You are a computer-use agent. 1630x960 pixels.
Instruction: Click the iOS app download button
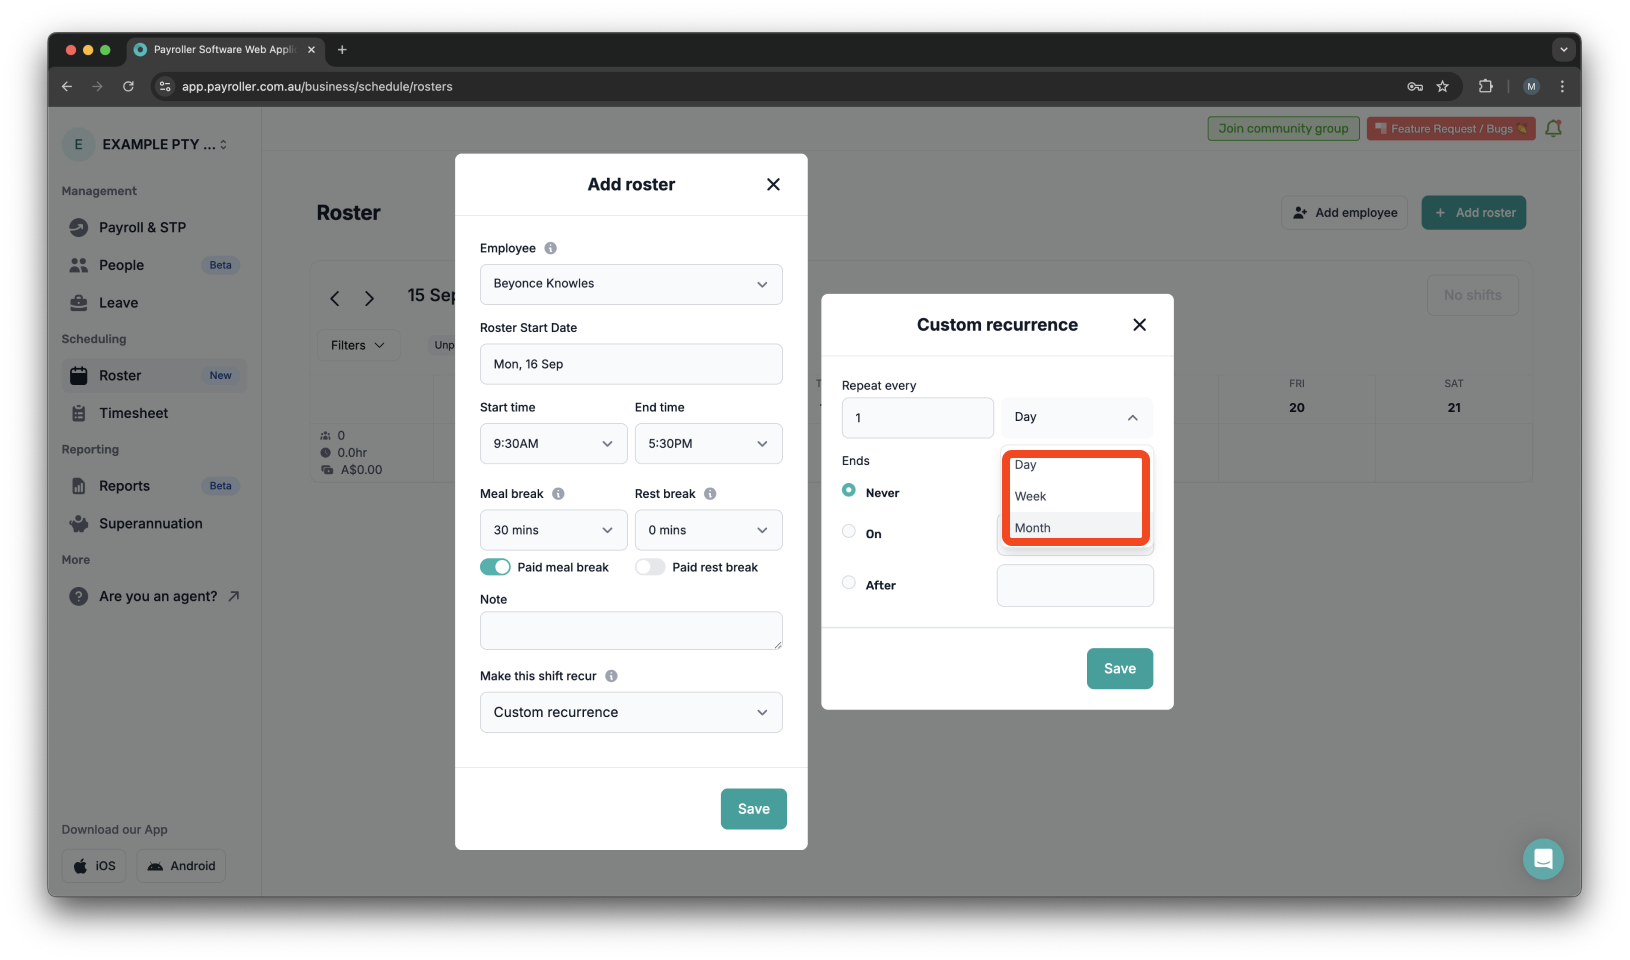(94, 866)
